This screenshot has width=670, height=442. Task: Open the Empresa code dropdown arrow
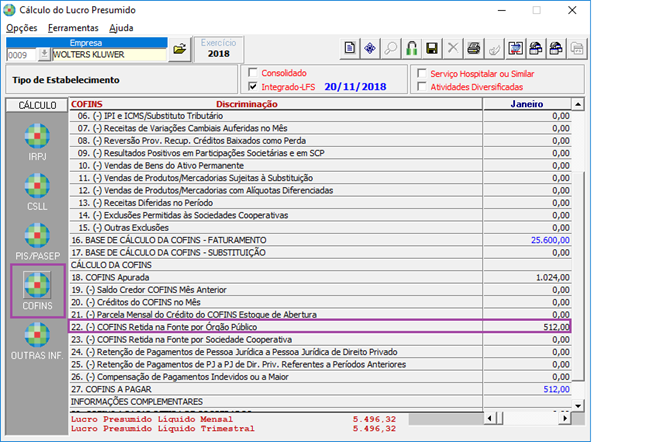point(44,54)
